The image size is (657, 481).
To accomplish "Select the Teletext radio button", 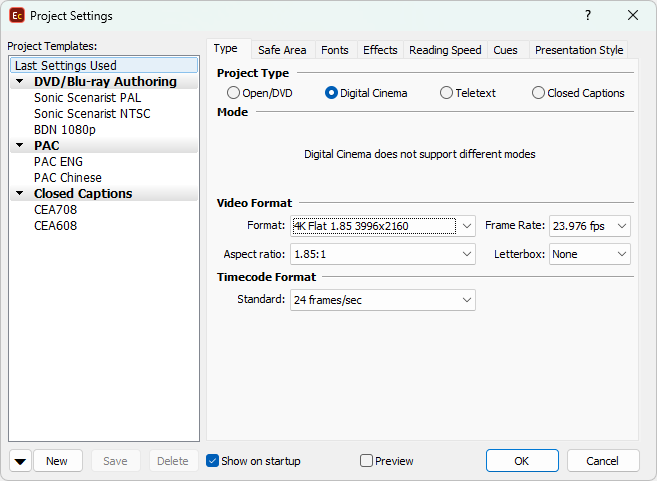I will [446, 93].
